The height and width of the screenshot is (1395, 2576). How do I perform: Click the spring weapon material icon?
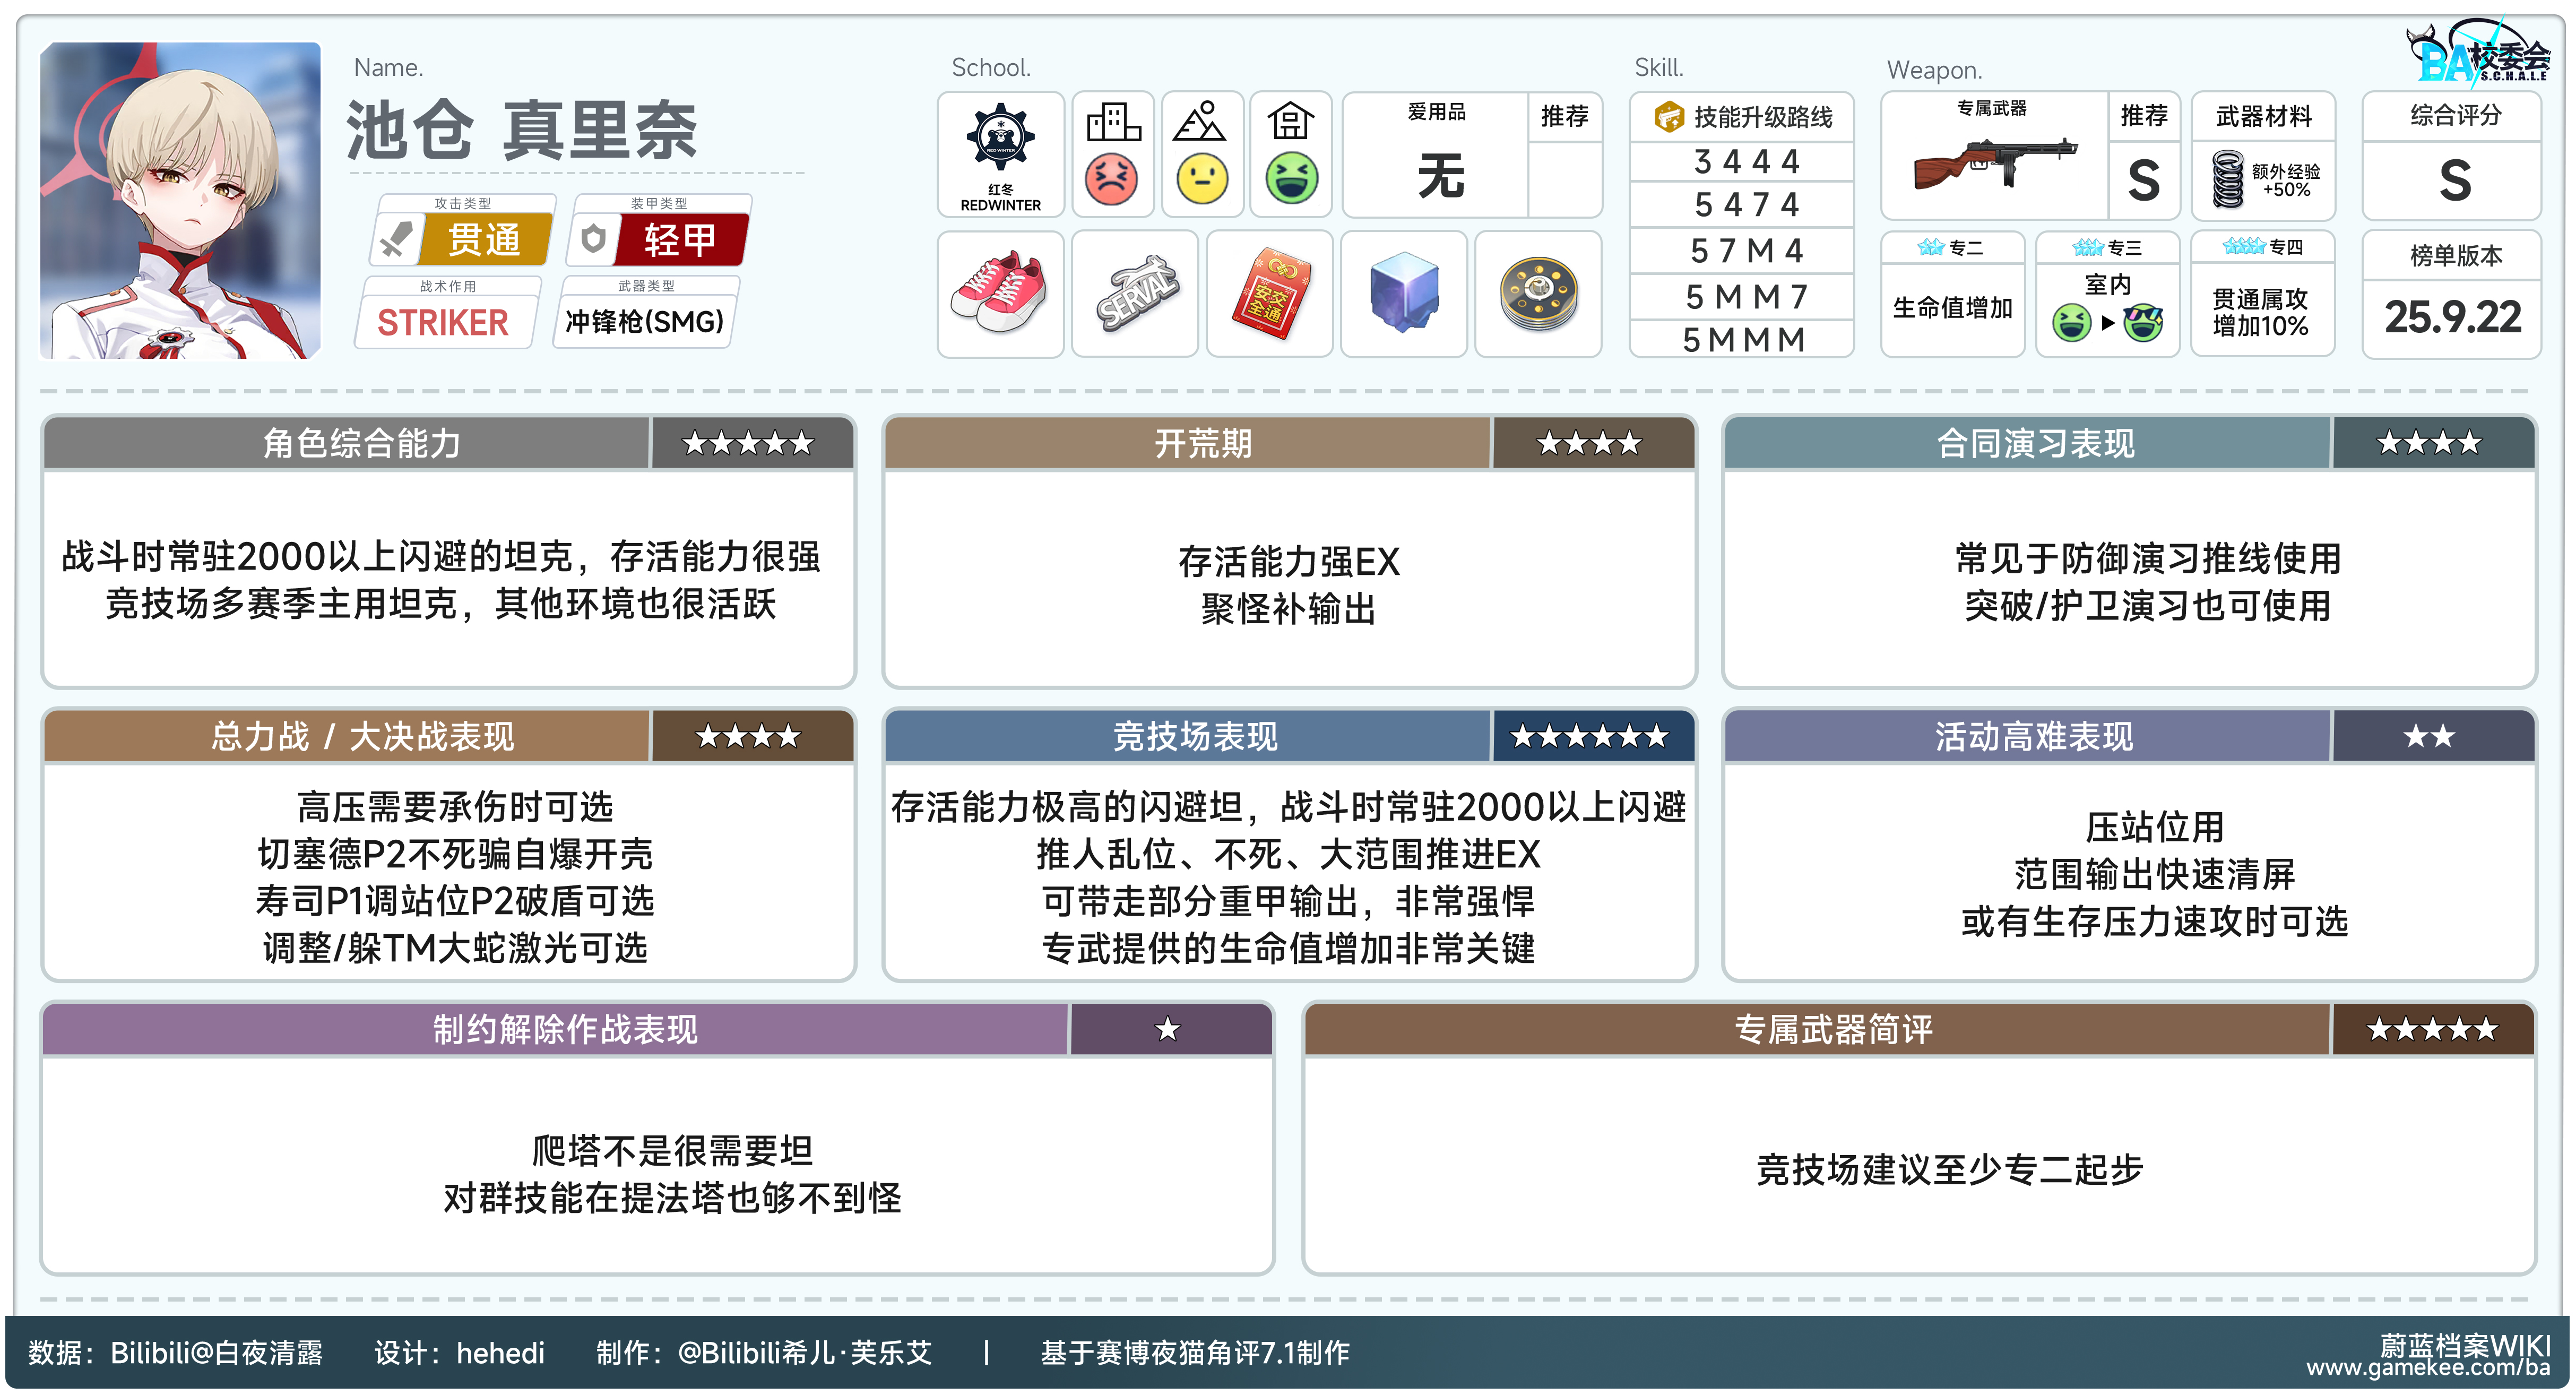2227,179
